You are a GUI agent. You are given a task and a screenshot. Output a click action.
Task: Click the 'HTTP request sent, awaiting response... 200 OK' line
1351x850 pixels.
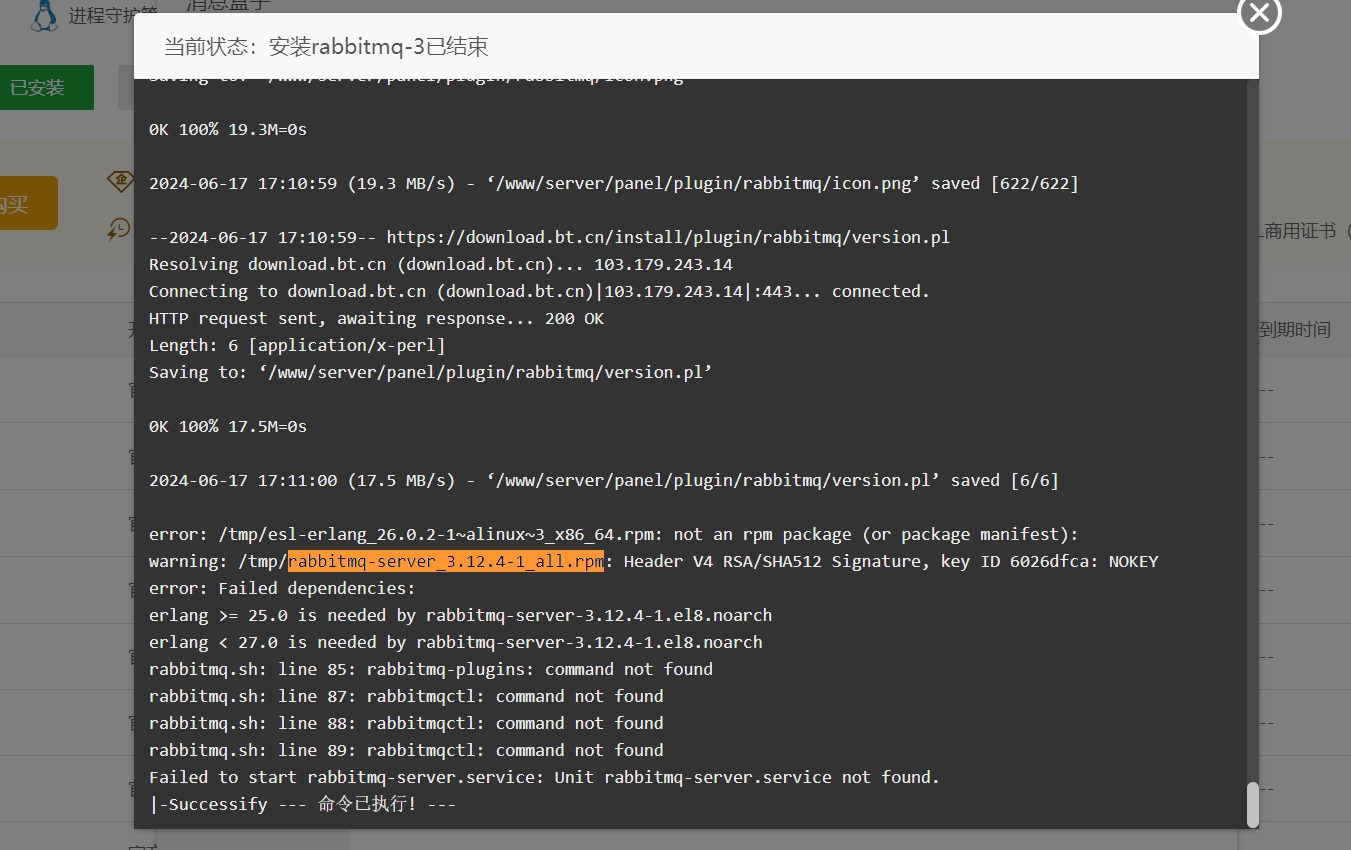[x=376, y=318]
